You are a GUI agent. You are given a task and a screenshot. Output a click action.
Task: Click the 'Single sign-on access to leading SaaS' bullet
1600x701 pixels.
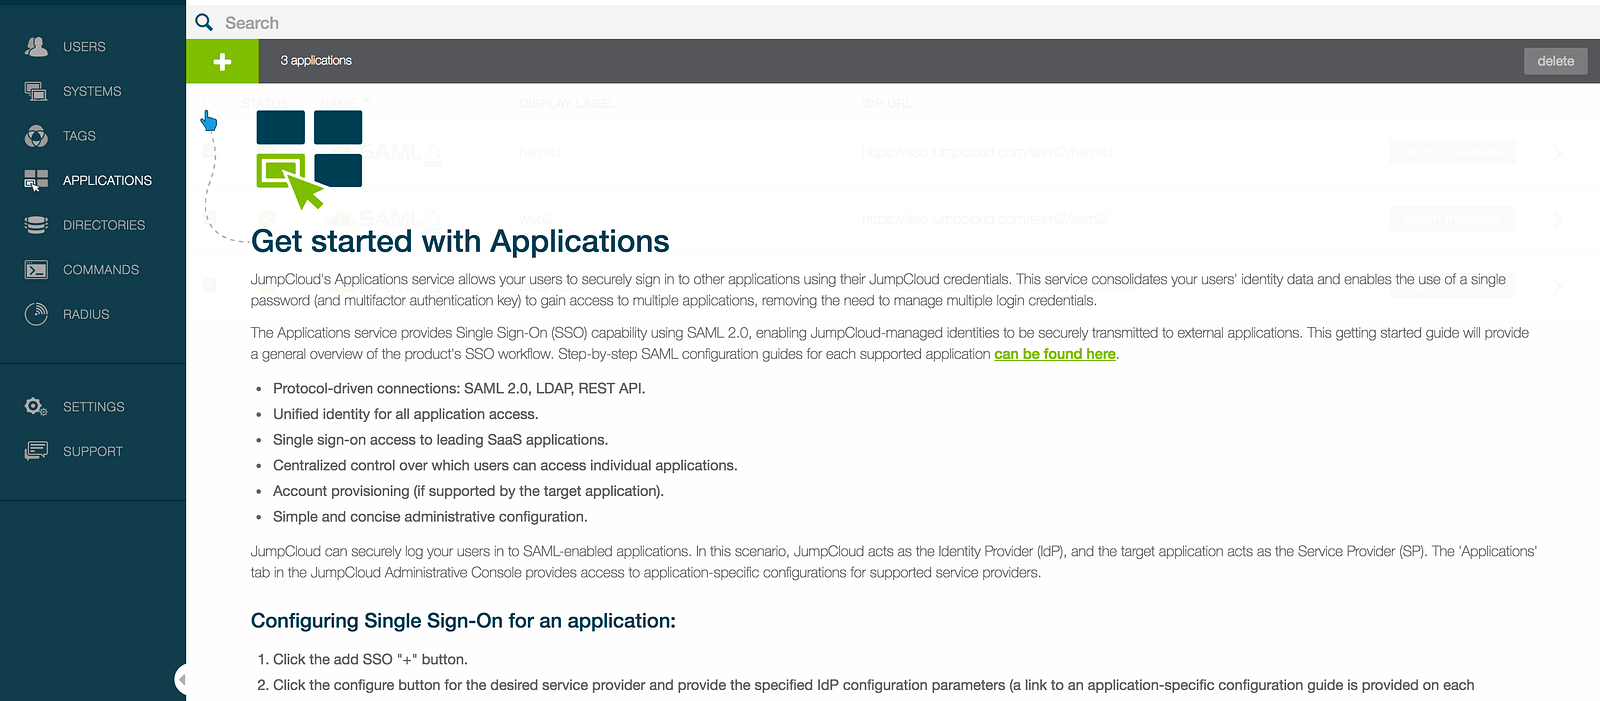[440, 440]
